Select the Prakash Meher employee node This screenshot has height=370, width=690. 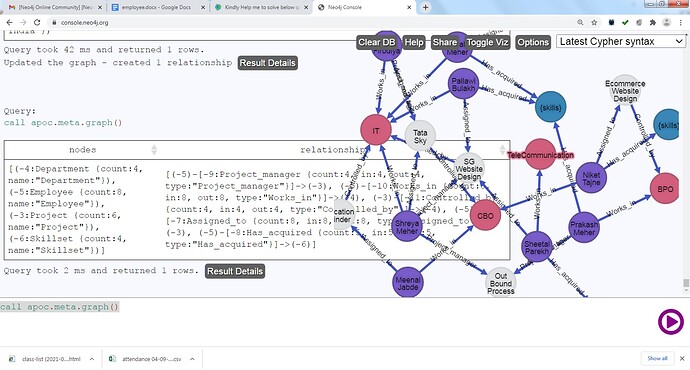coord(584,228)
